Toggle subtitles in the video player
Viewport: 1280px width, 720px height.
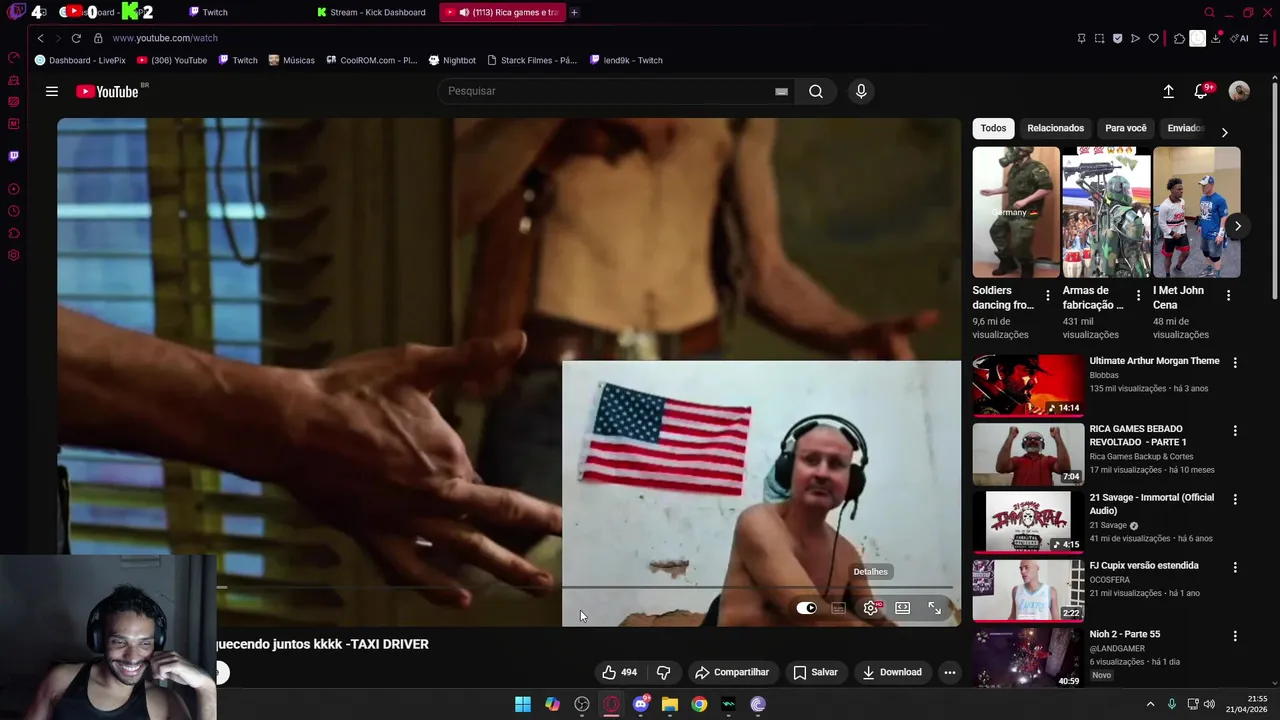(839, 608)
